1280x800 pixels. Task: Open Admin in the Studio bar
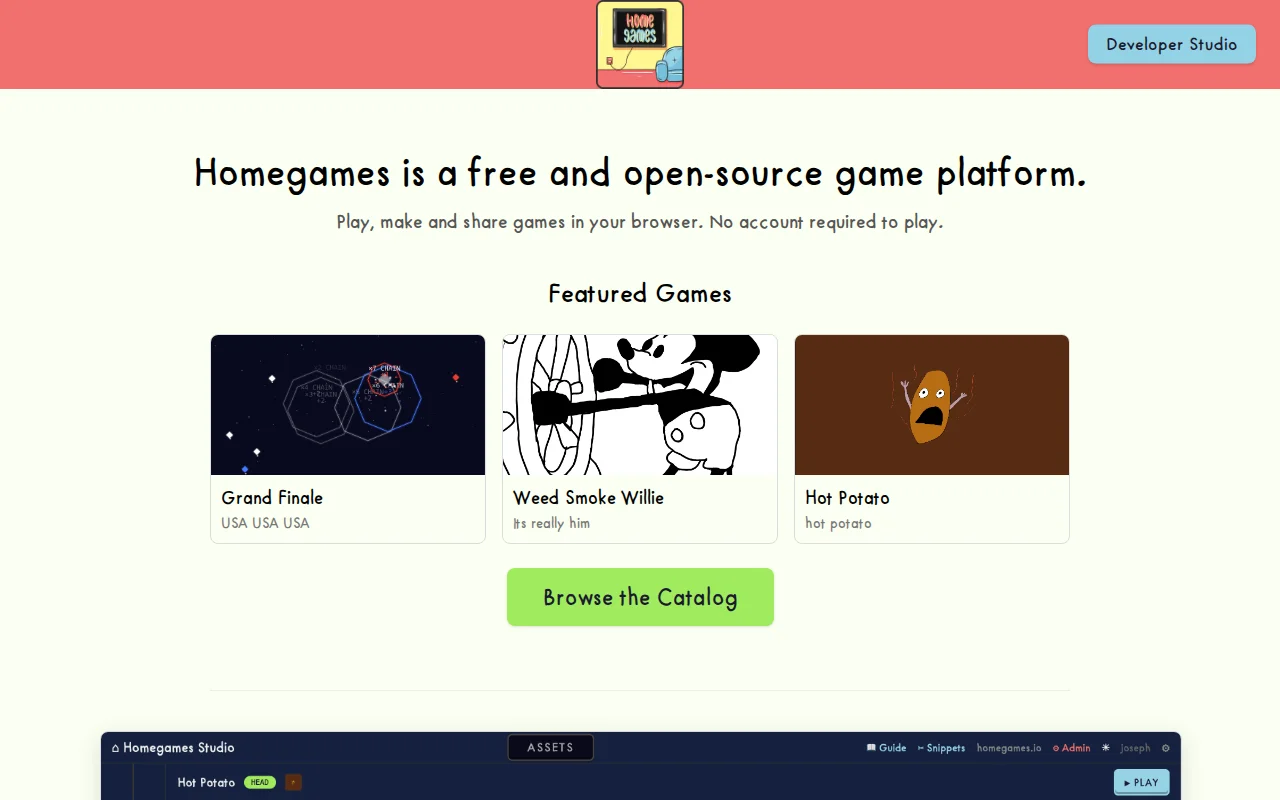coord(1071,748)
